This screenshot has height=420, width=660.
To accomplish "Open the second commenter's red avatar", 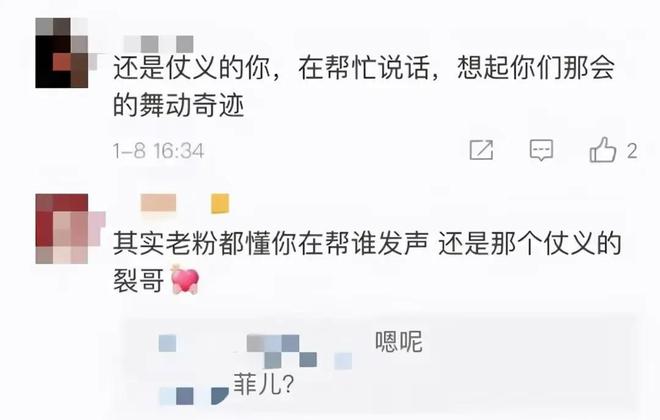I will (62, 229).
